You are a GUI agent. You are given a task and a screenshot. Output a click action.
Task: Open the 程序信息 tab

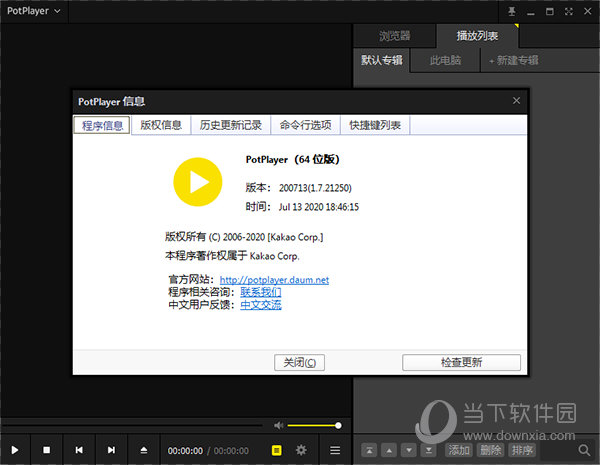pos(102,125)
